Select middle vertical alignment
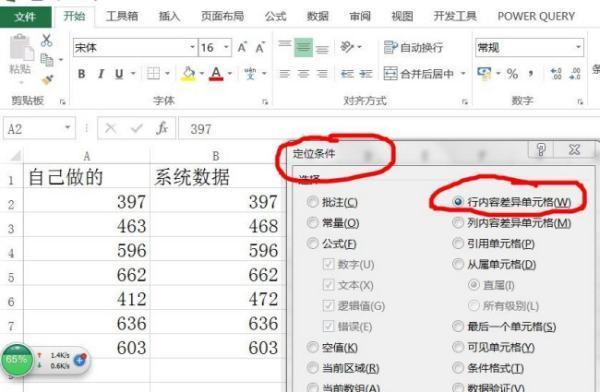600x392 pixels. coord(303,47)
